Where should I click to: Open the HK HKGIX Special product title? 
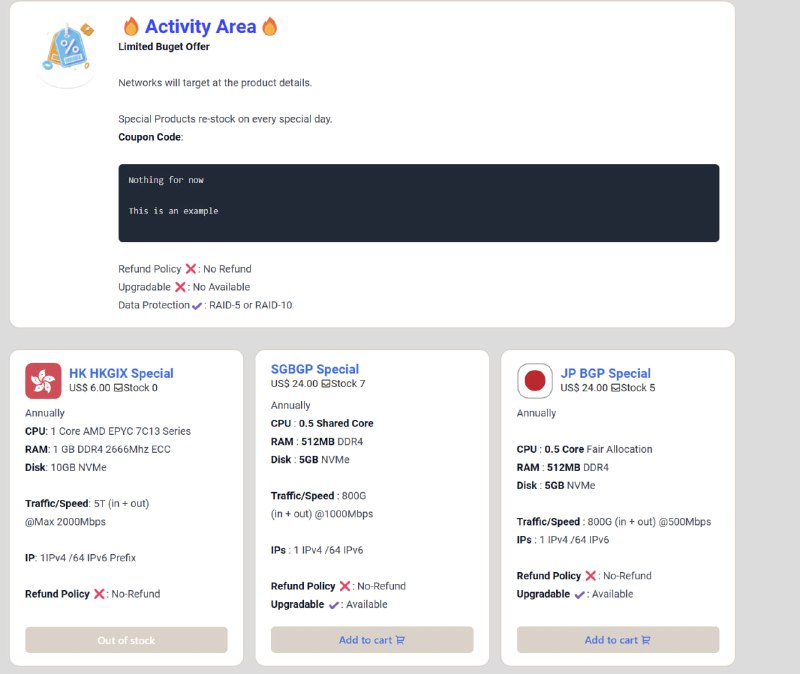click(121, 373)
